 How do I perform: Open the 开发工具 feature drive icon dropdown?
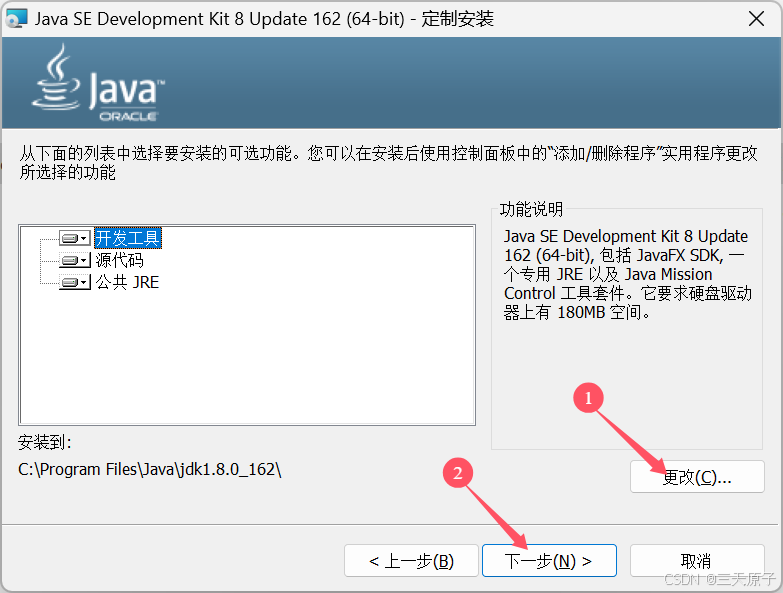click(75, 238)
